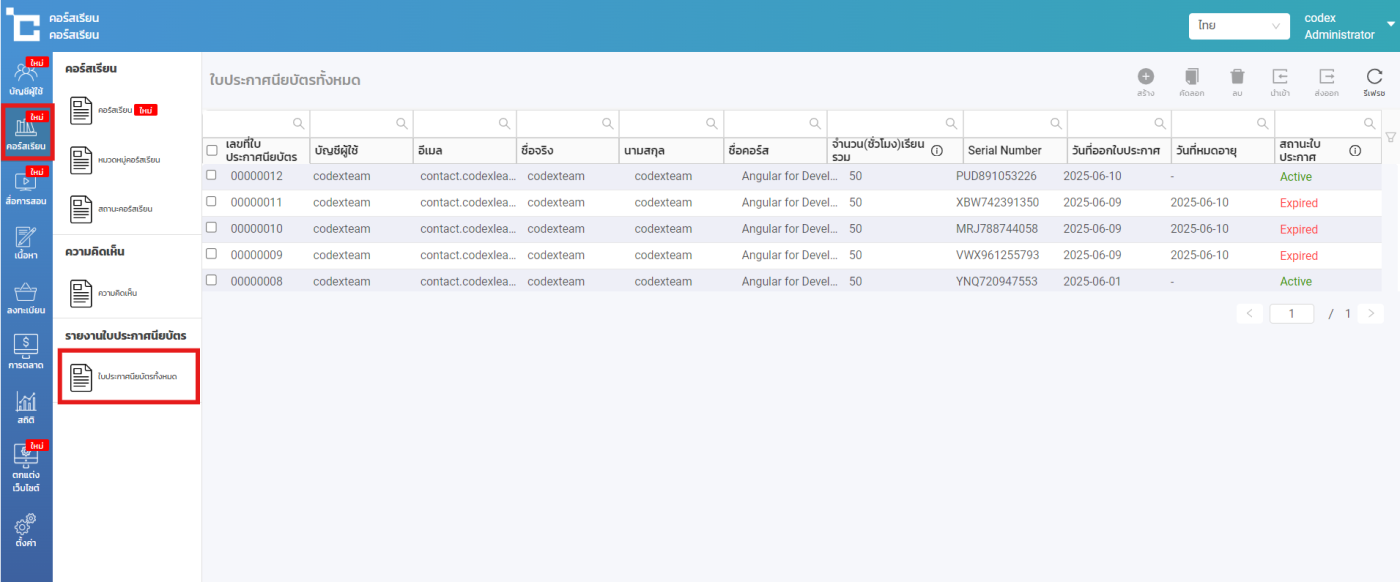This screenshot has height=582, width=1400.
Task: Toggle the select-all checkbox in table header
Action: [x=211, y=150]
